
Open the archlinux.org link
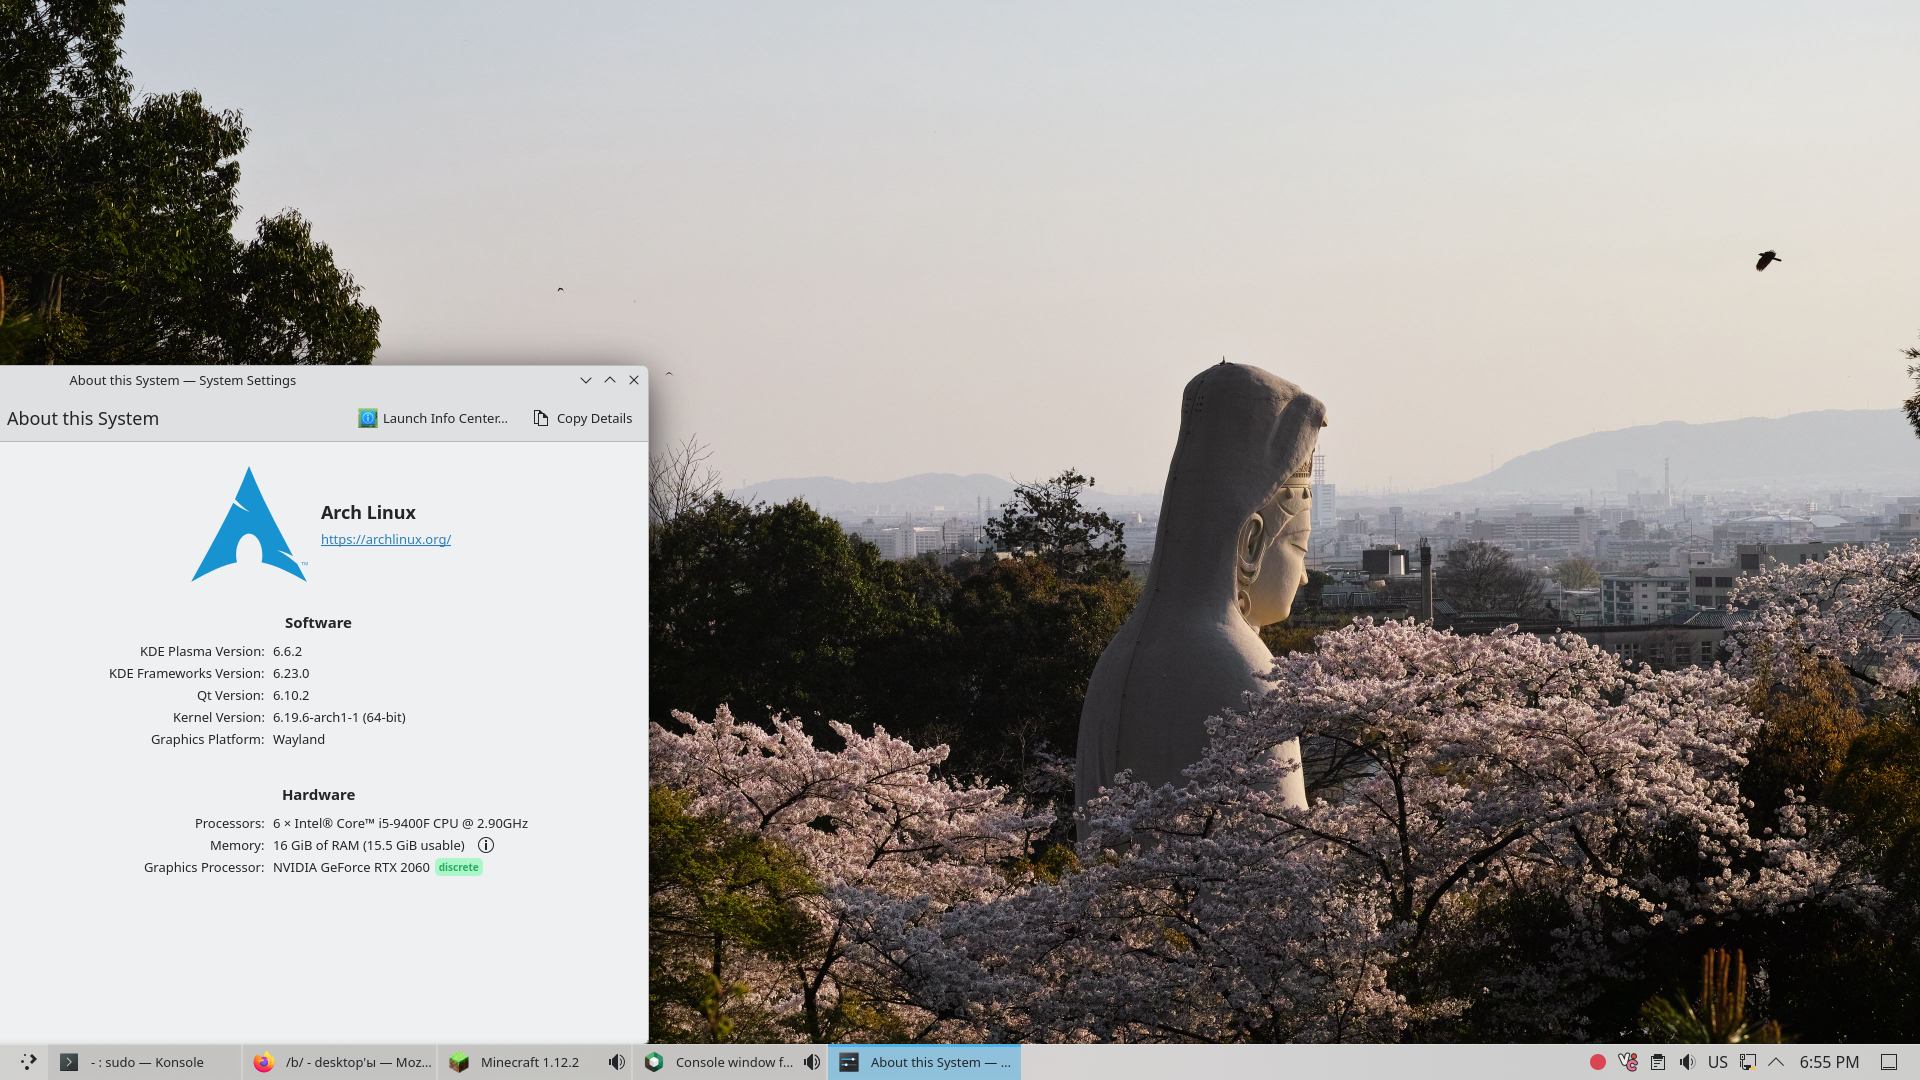coord(386,539)
